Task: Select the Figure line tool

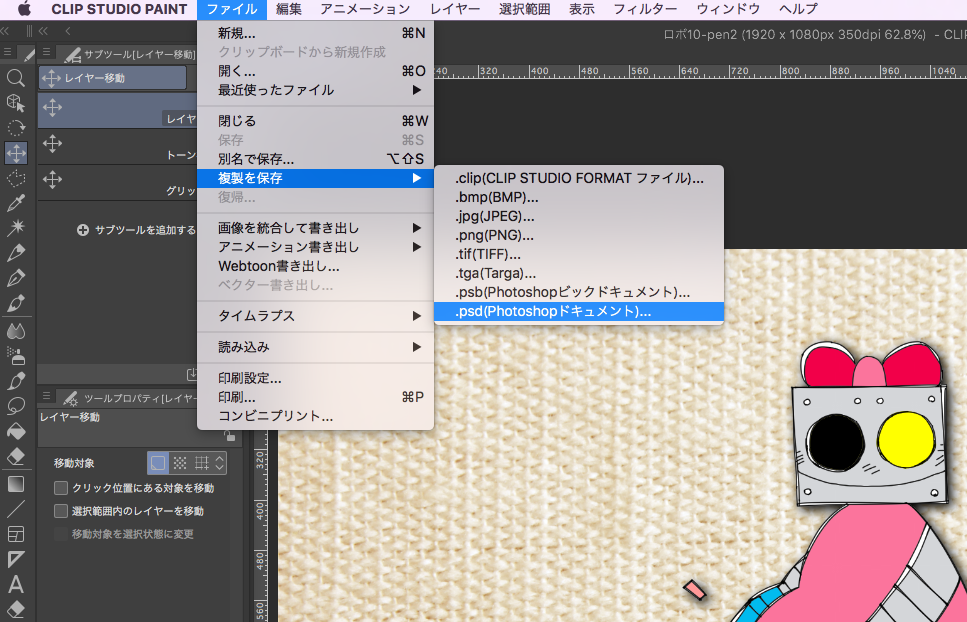Action: pyautogui.click(x=15, y=509)
